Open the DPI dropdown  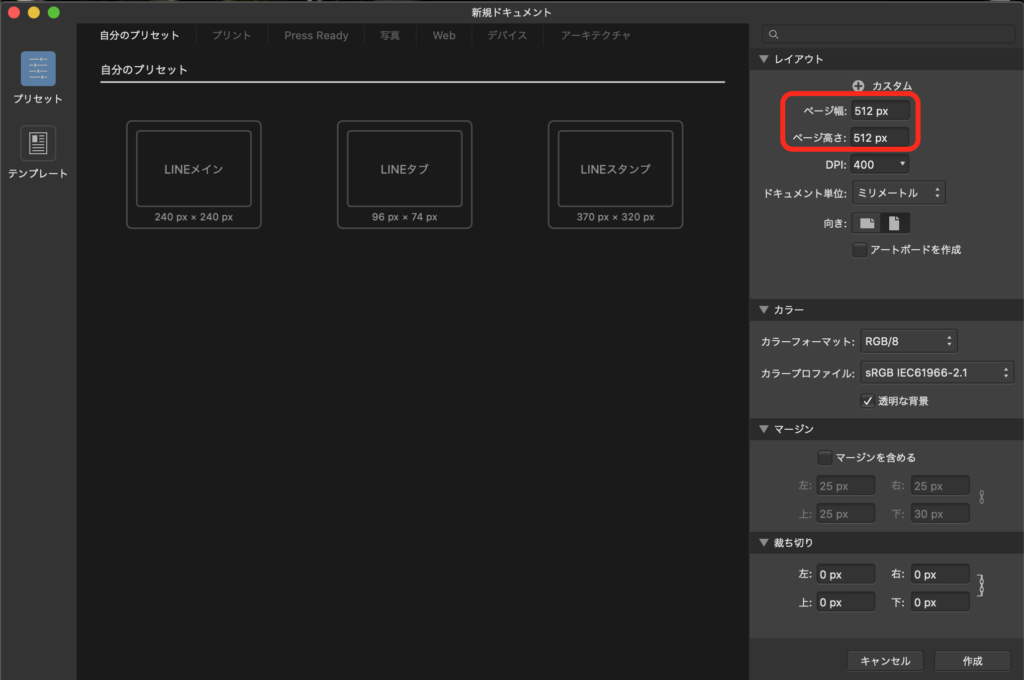click(880, 165)
